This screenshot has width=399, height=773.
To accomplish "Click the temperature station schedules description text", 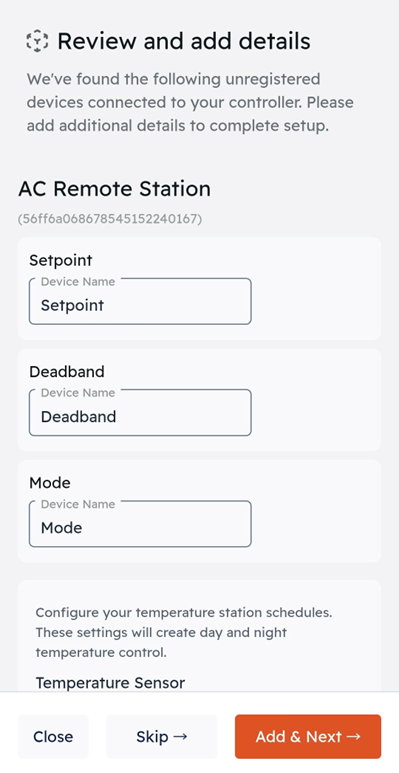I will (x=184, y=632).
